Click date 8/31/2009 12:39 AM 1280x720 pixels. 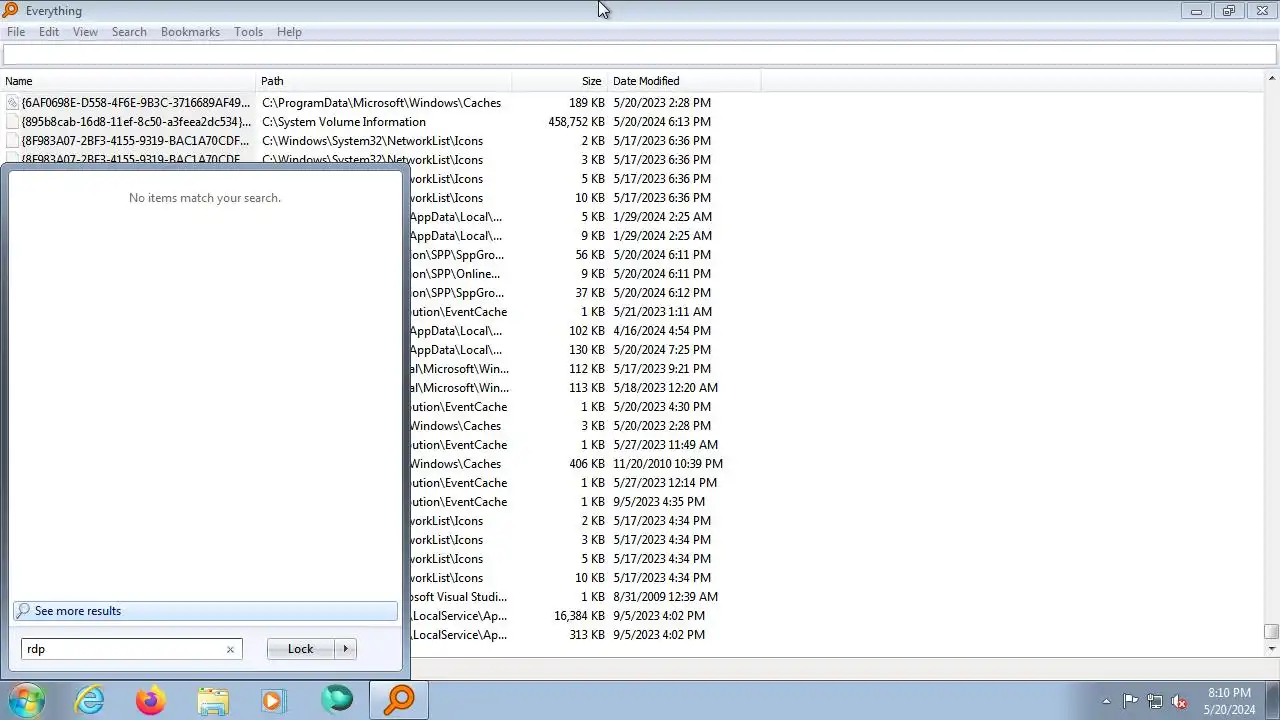coord(665,597)
